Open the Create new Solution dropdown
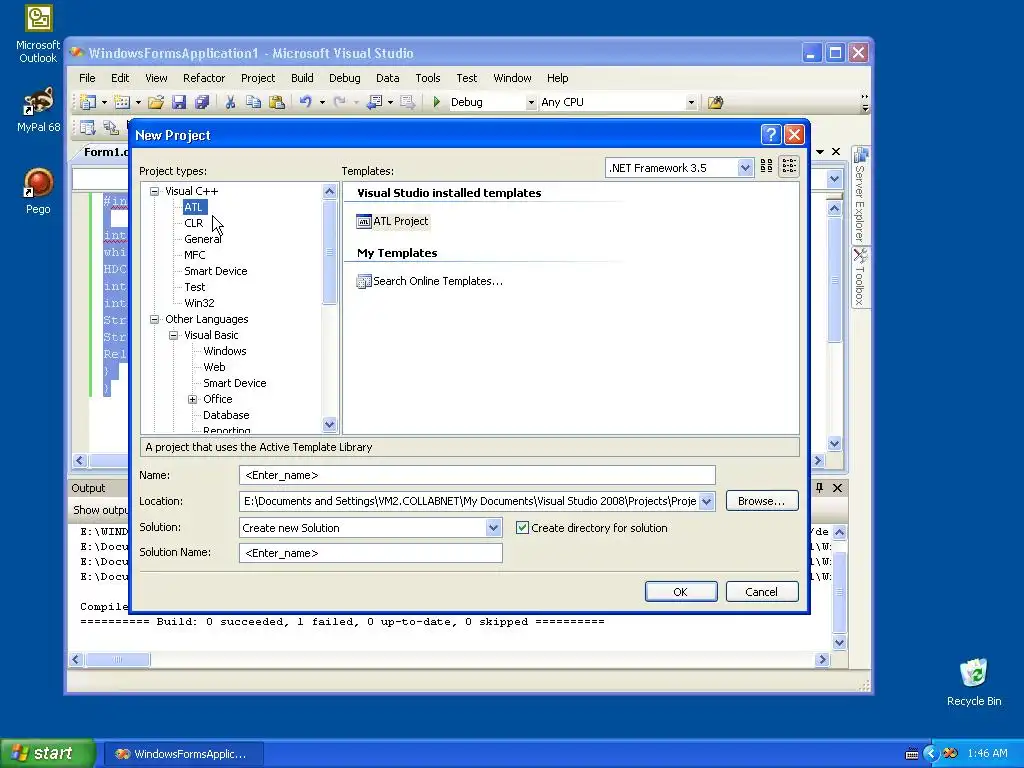This screenshot has width=1024, height=768. 494,528
